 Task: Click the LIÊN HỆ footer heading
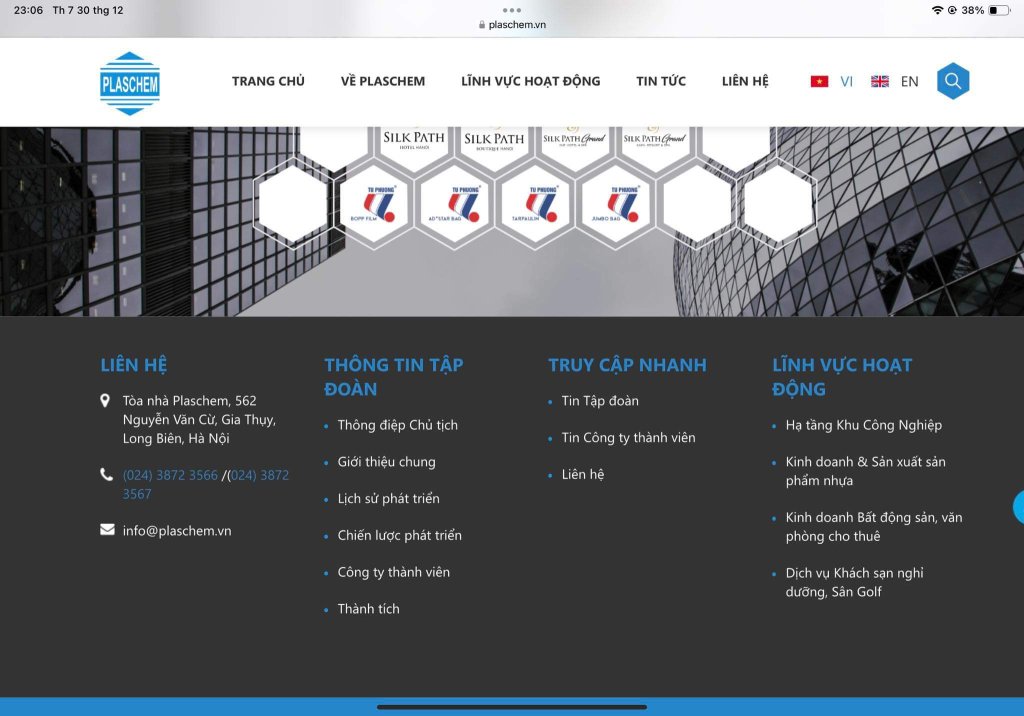pyautogui.click(x=134, y=365)
